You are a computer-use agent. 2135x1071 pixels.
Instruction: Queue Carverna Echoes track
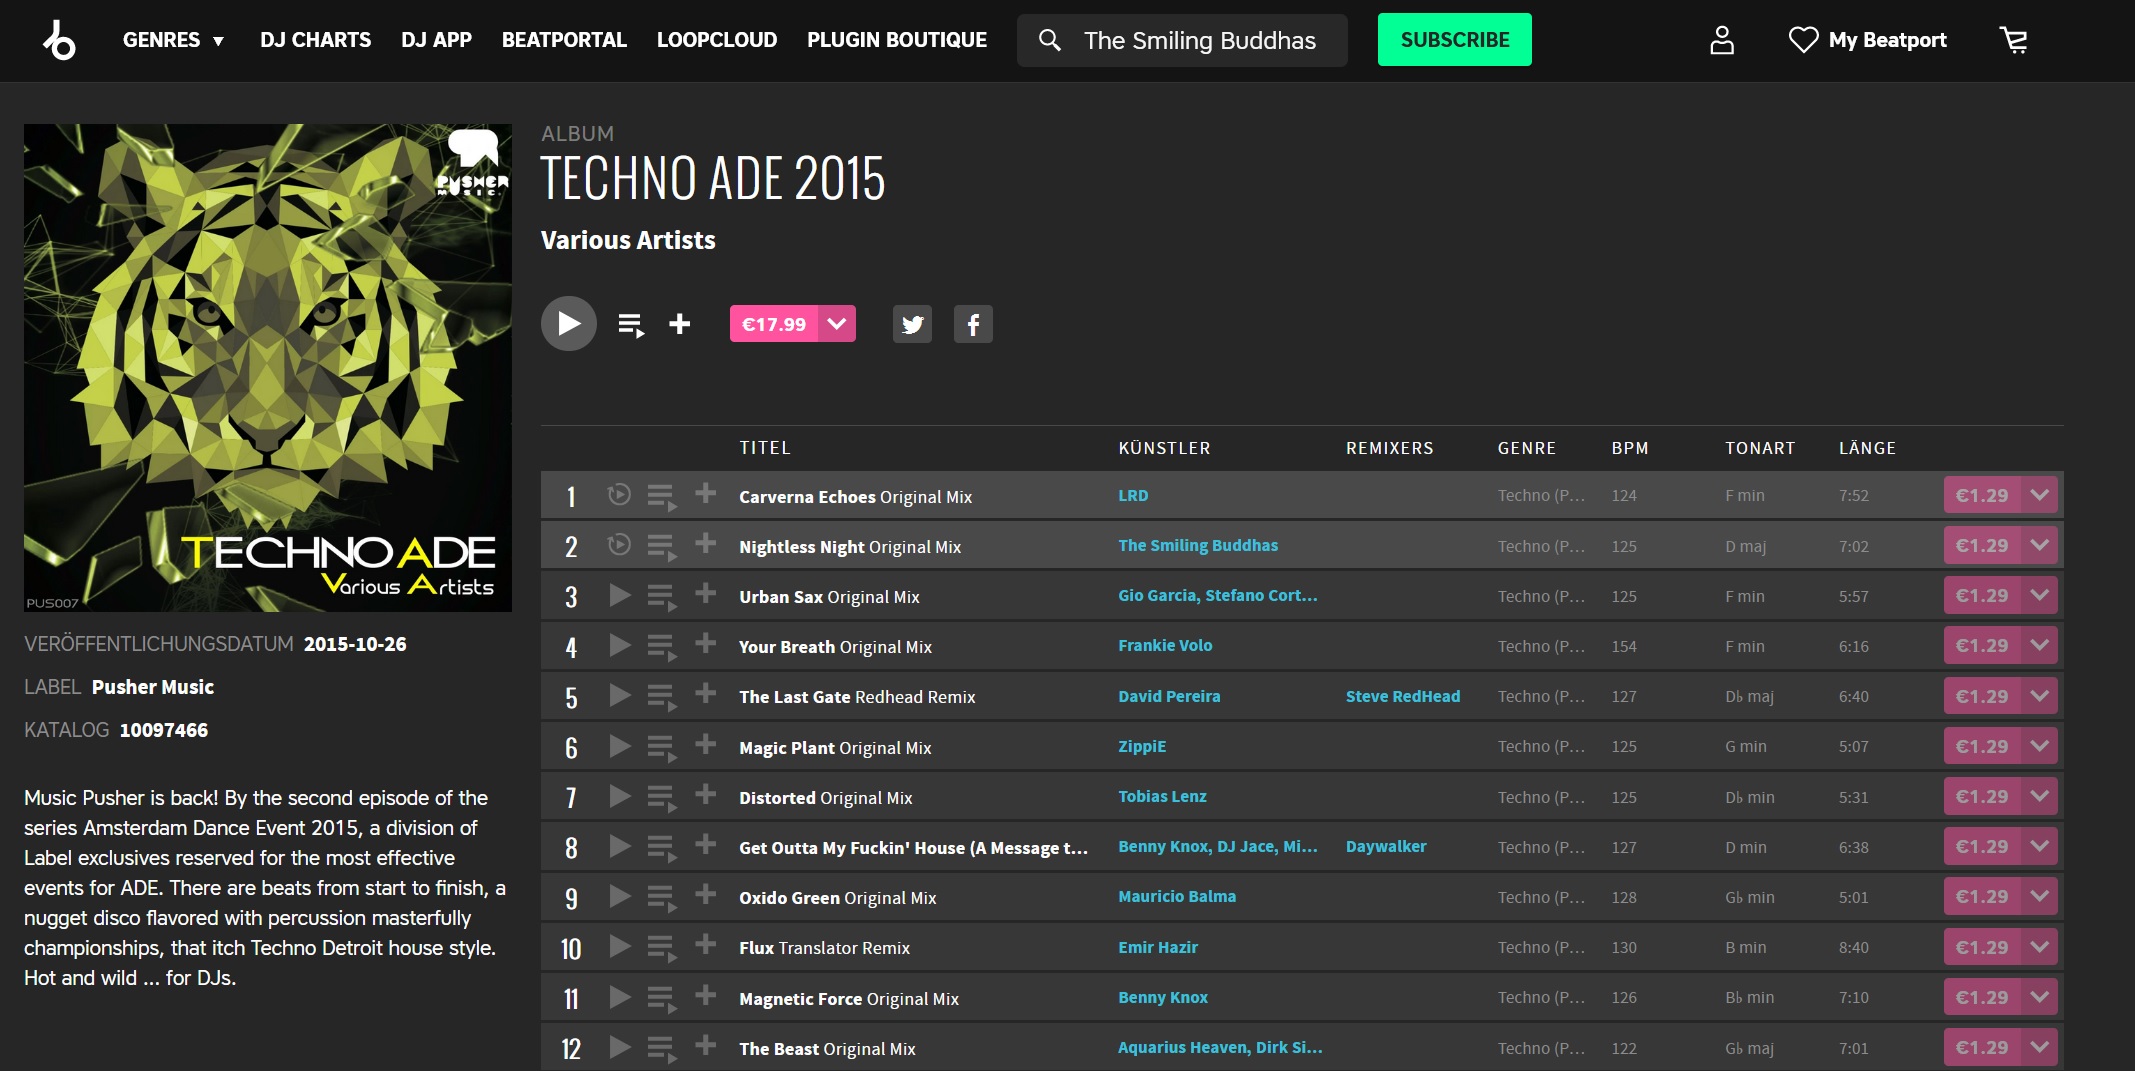click(x=661, y=496)
